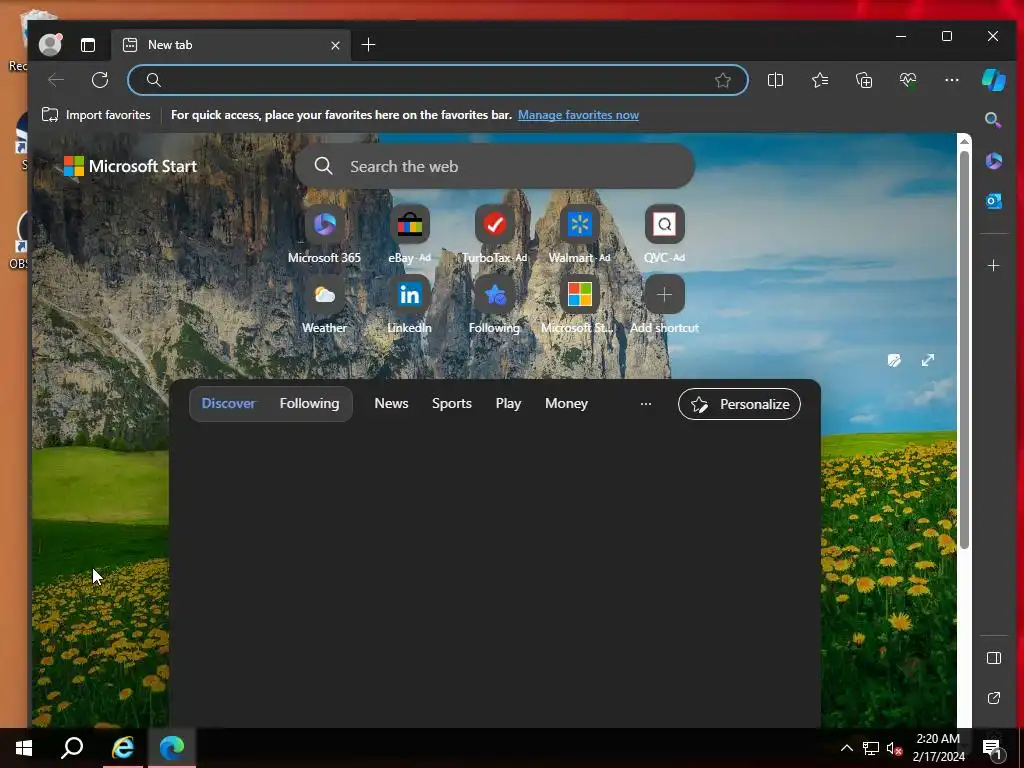Open the TurboTax shortcut tile
The image size is (1024, 768).
[494, 234]
